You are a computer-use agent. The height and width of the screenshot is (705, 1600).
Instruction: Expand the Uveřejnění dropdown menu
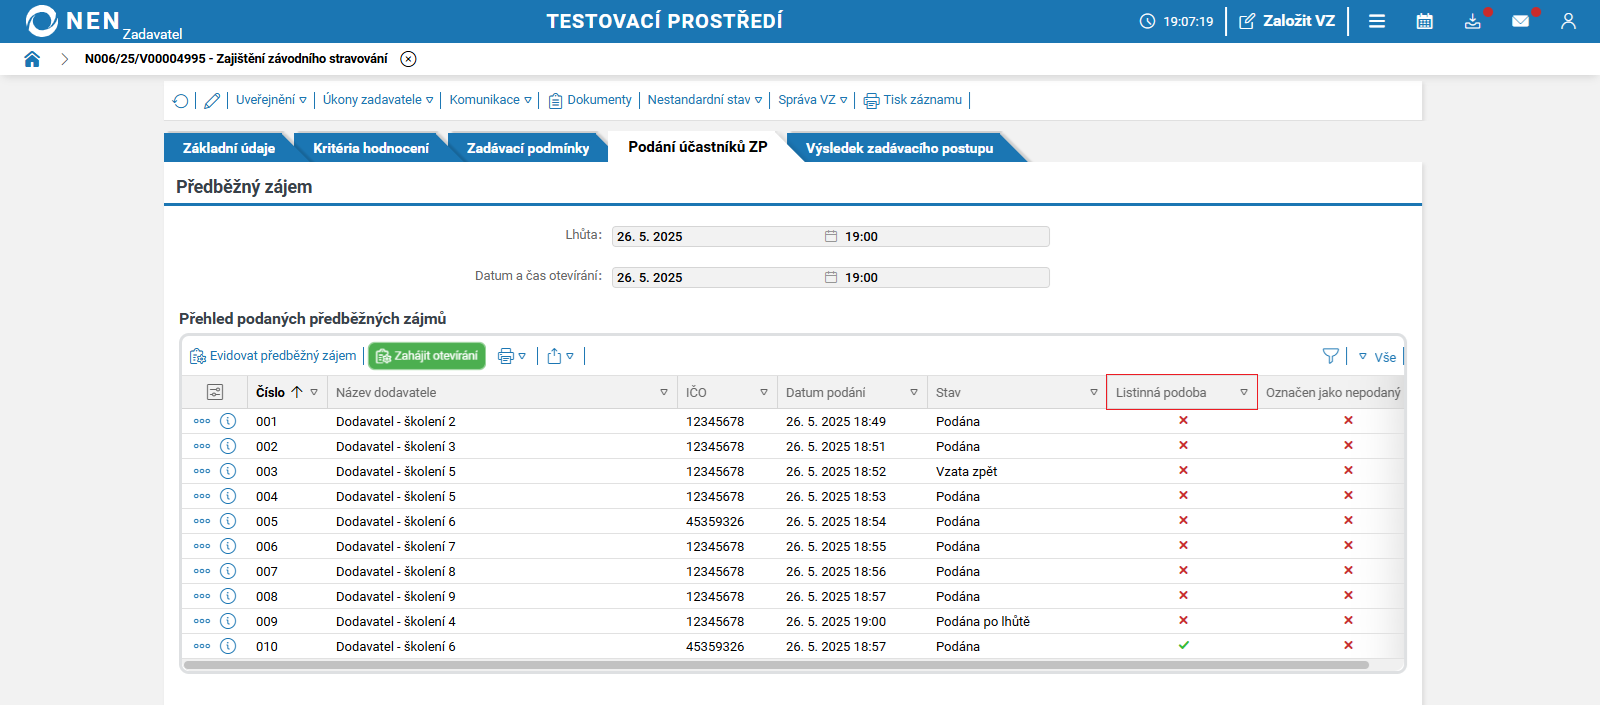tap(271, 100)
